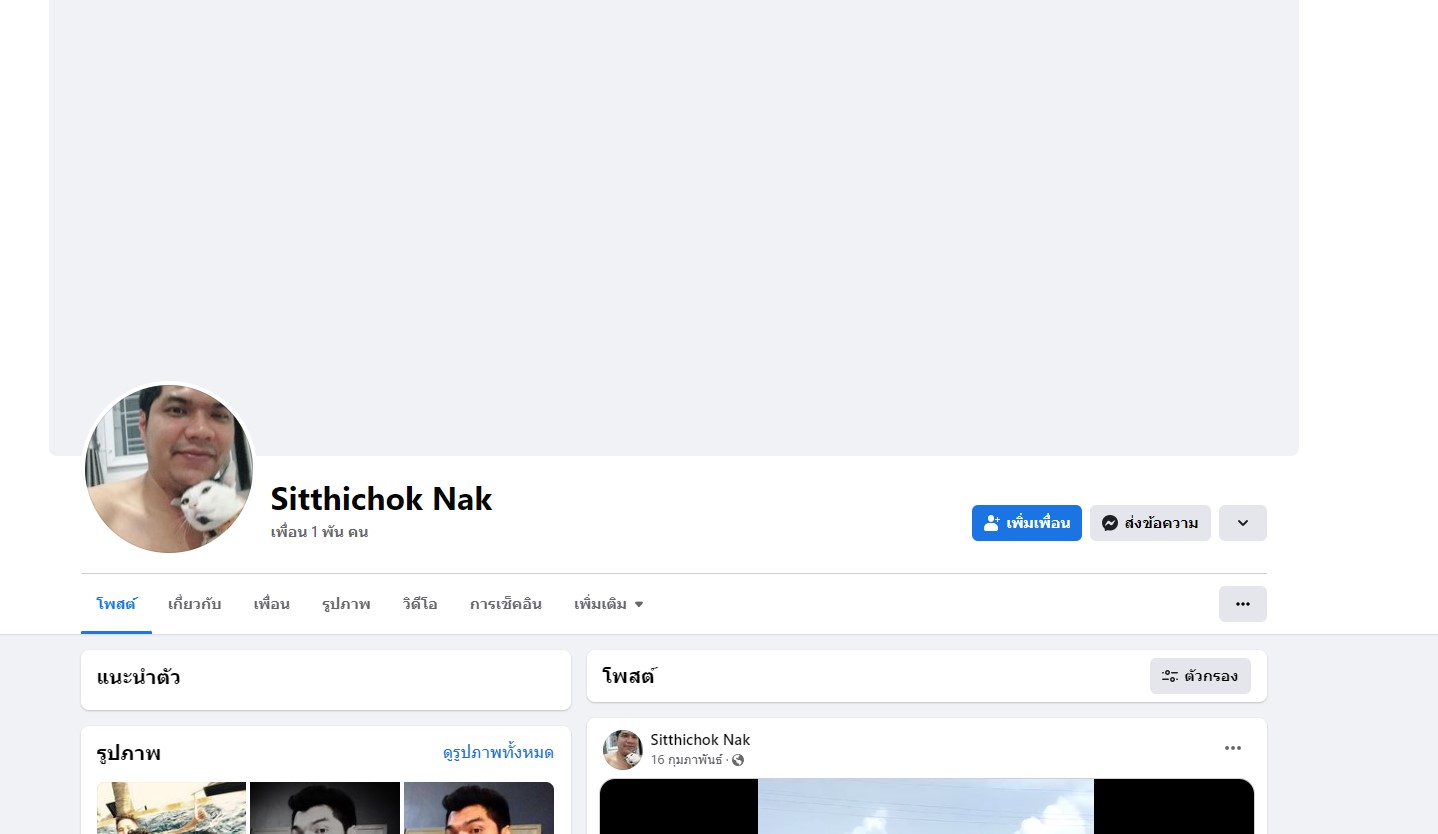Switch to the เพื่อน tab
The height and width of the screenshot is (834, 1438).
pyautogui.click(x=271, y=604)
